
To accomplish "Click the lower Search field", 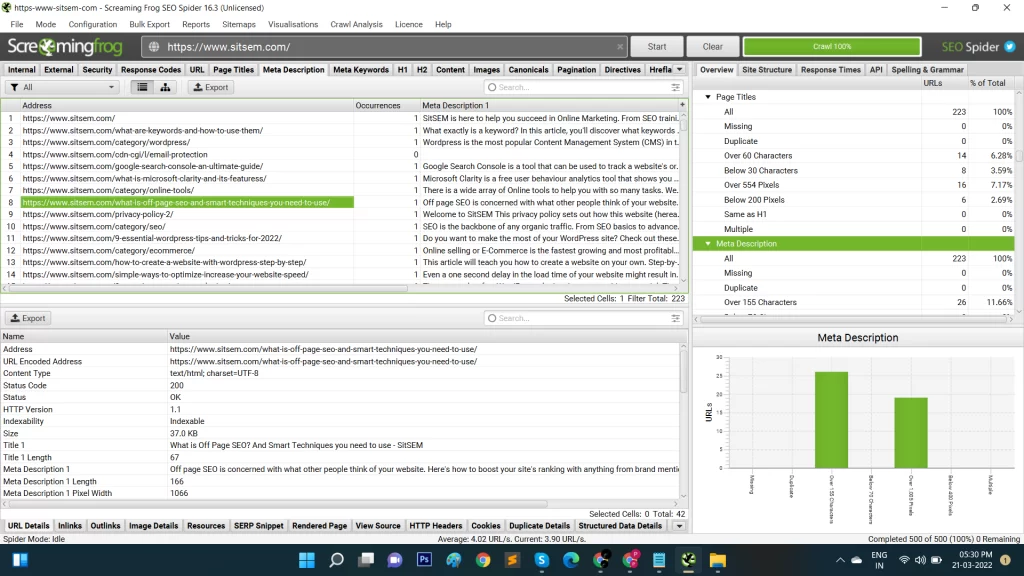I will [x=583, y=318].
